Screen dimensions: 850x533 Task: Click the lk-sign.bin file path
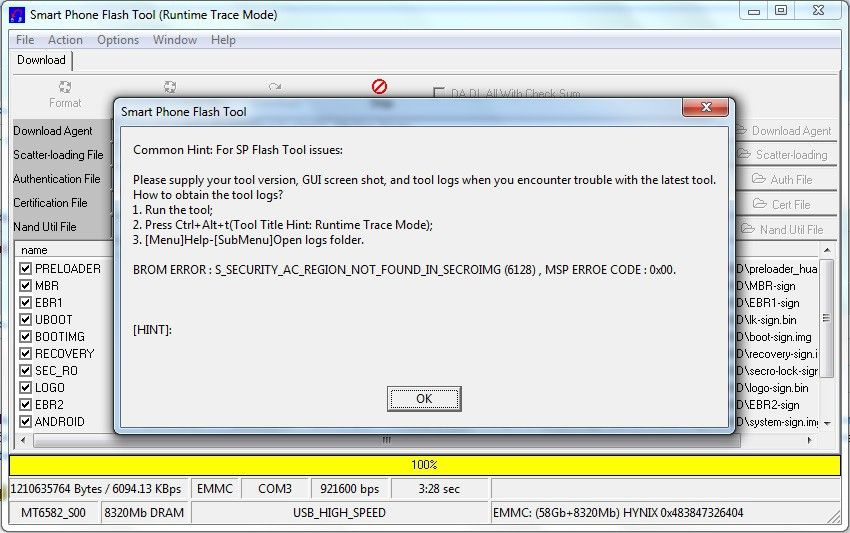pyautogui.click(x=767, y=320)
